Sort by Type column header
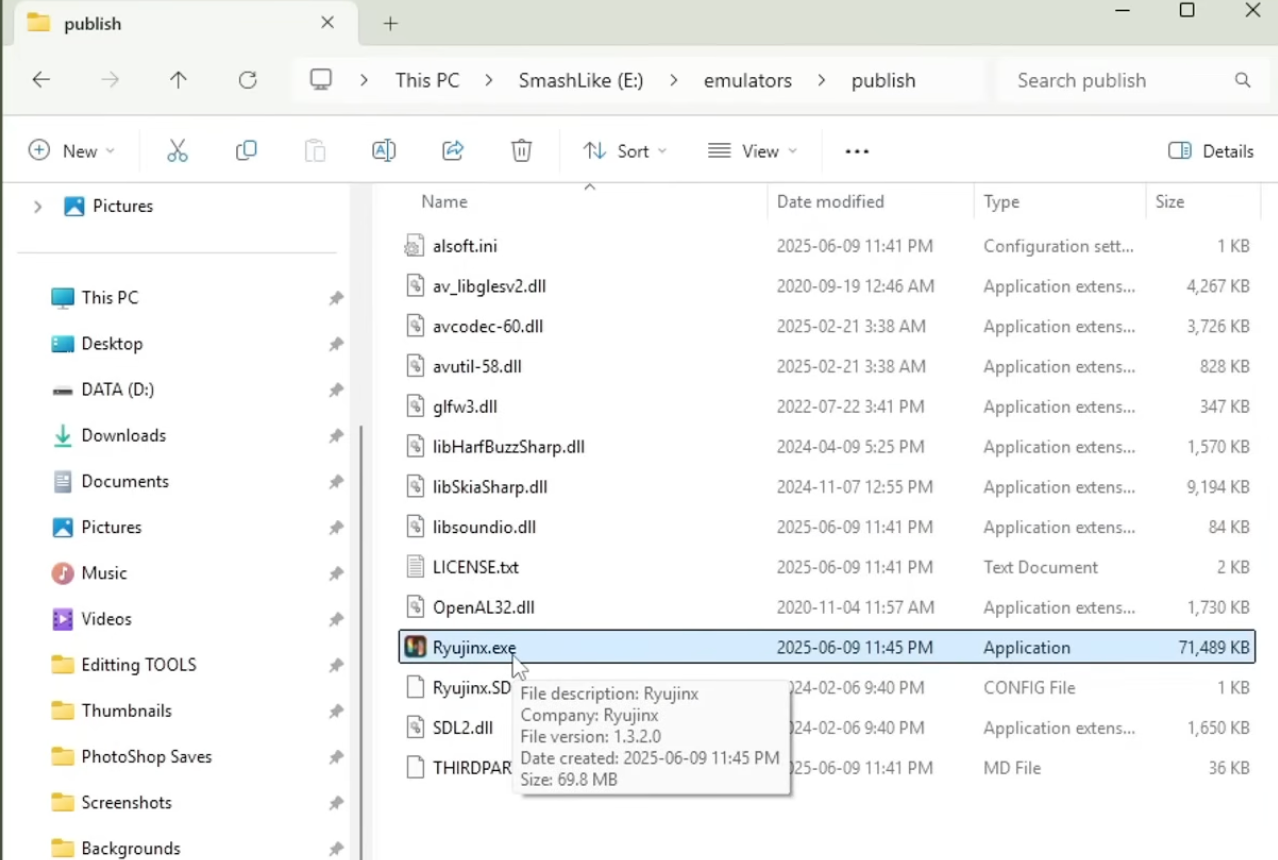Viewport: 1278px width, 860px height. pos(1001,201)
